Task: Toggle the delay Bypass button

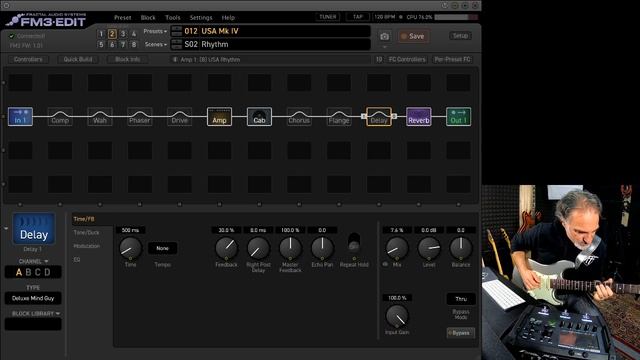Action: pyautogui.click(x=461, y=333)
